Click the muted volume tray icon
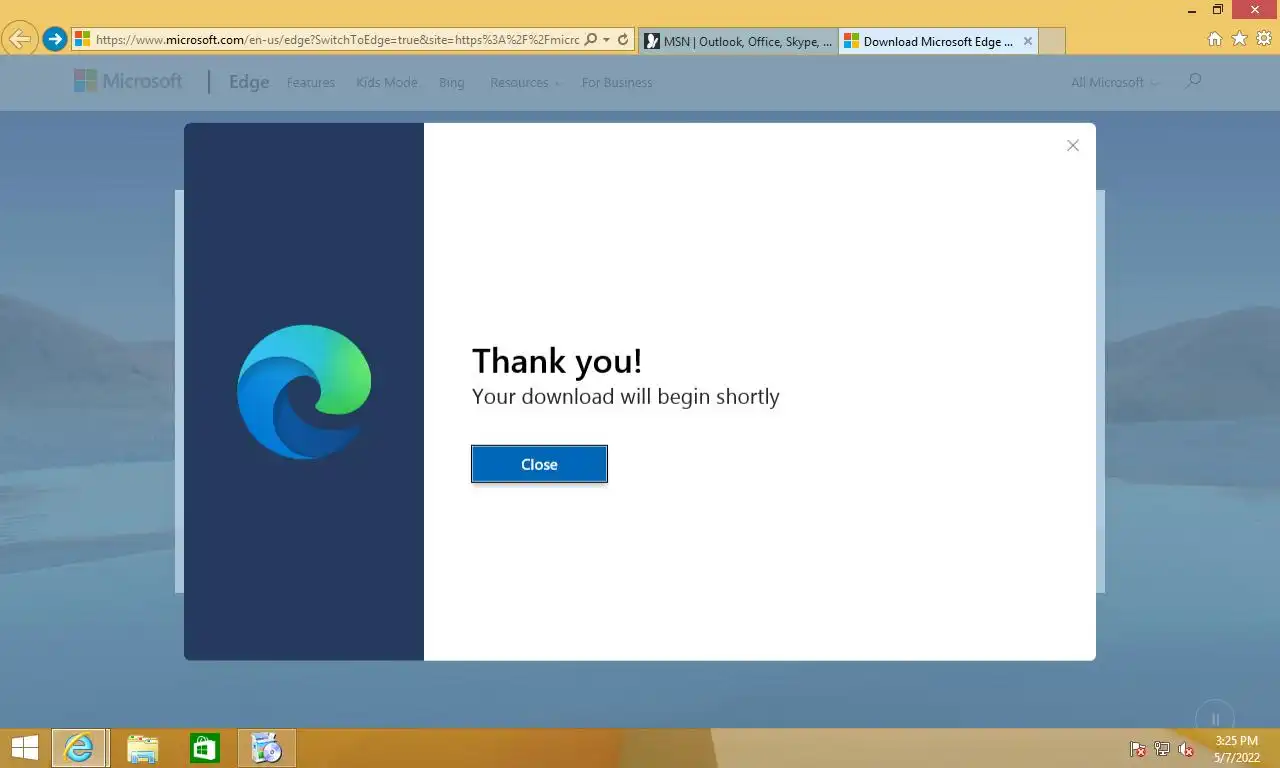The image size is (1280, 768). tap(1186, 749)
